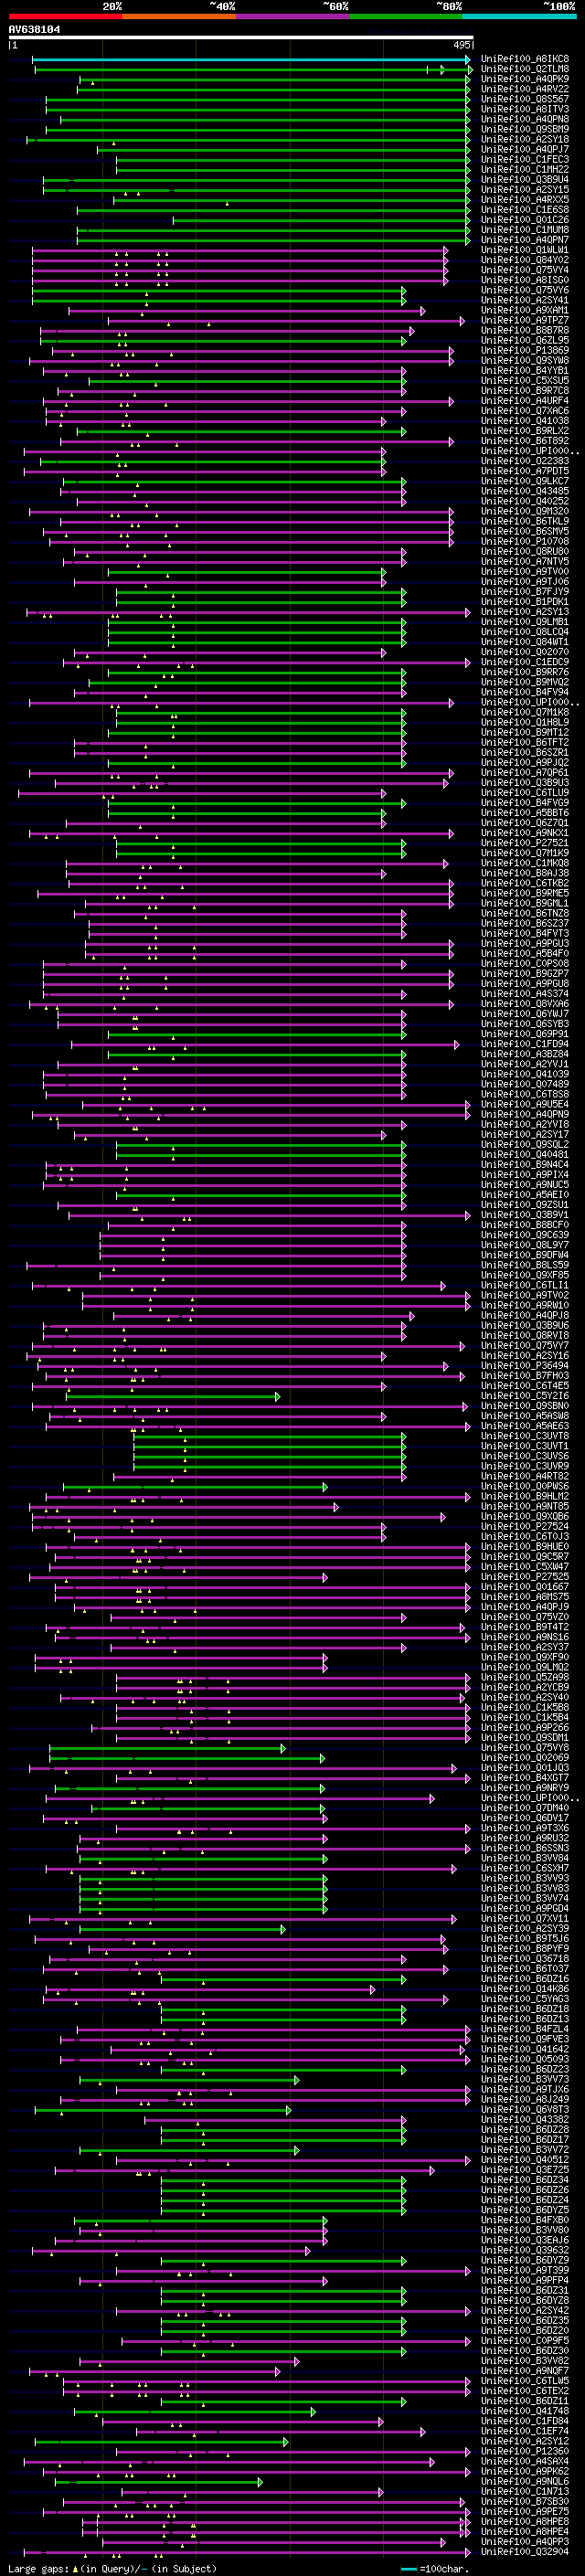Select the UniRef100_P12360 label
The height and width of the screenshot is (2576, 585).
coord(525,2450)
